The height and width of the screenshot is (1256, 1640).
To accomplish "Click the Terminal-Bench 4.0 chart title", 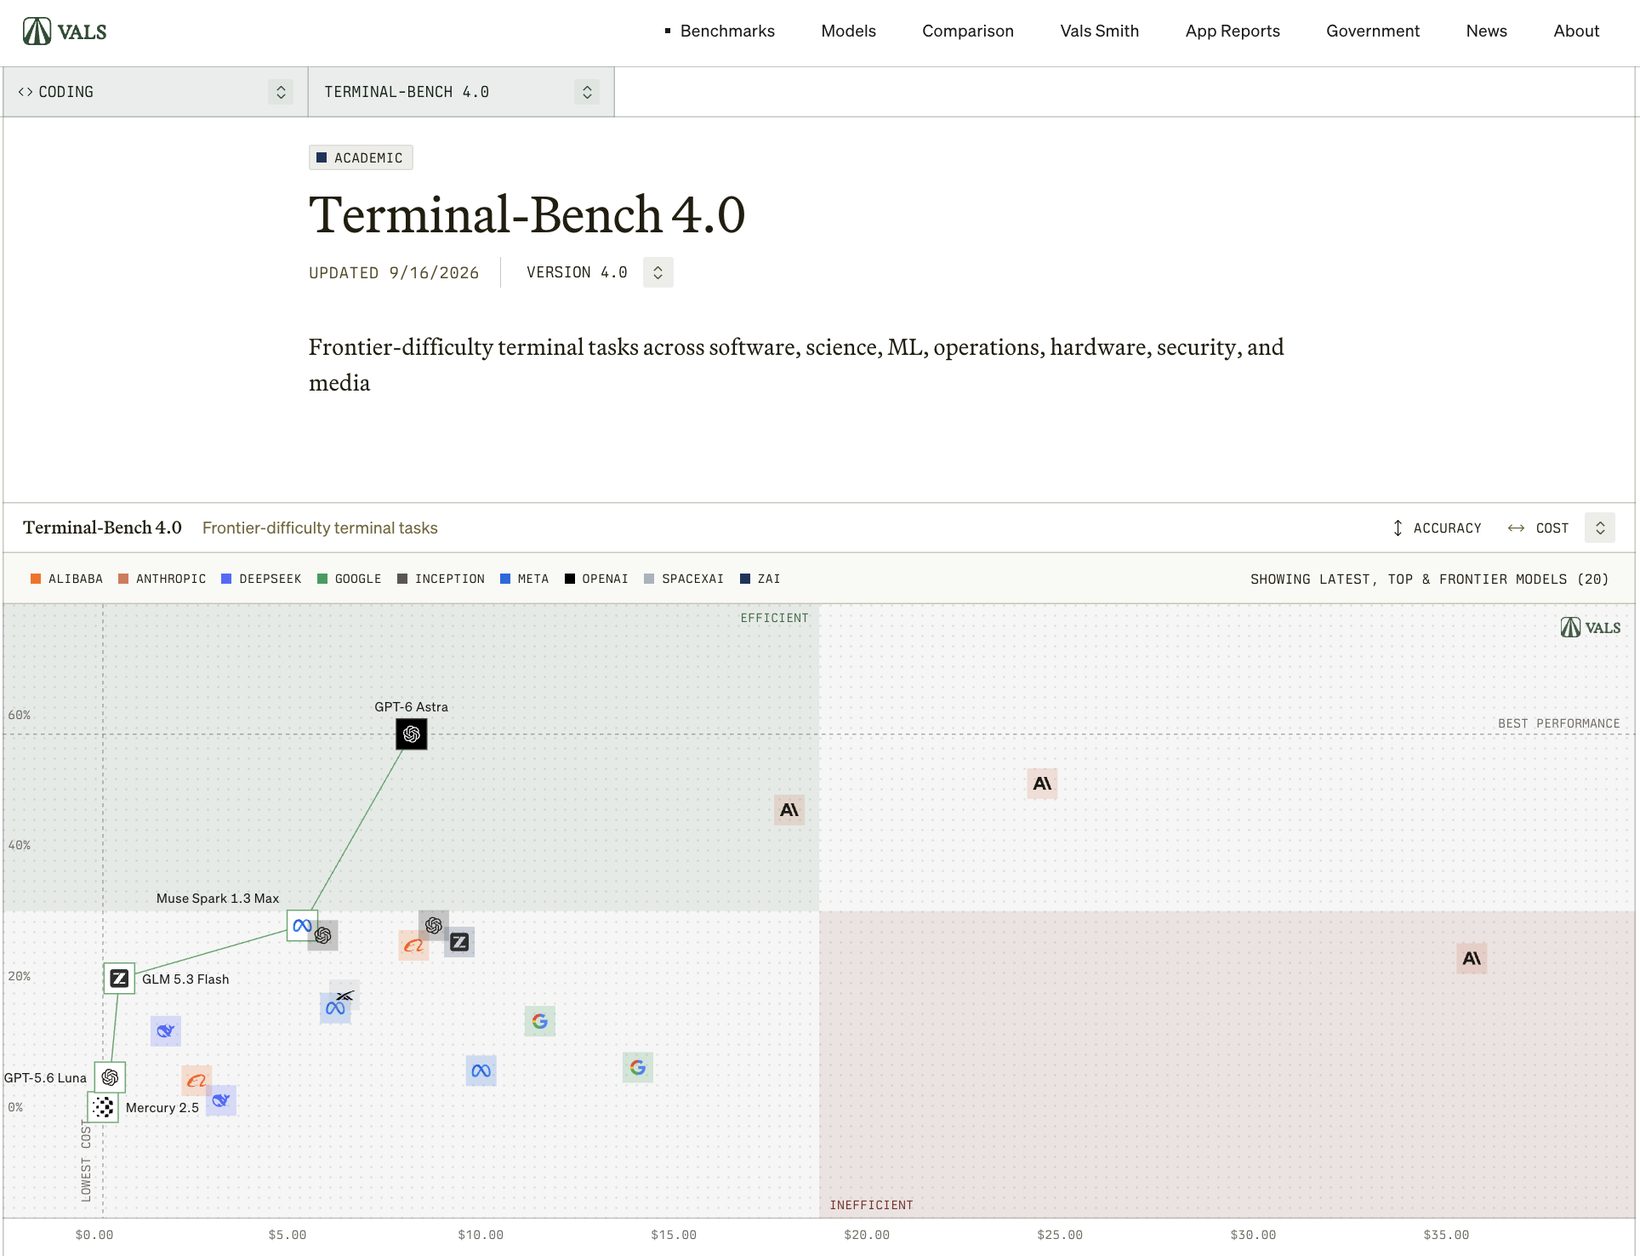I will click(102, 527).
